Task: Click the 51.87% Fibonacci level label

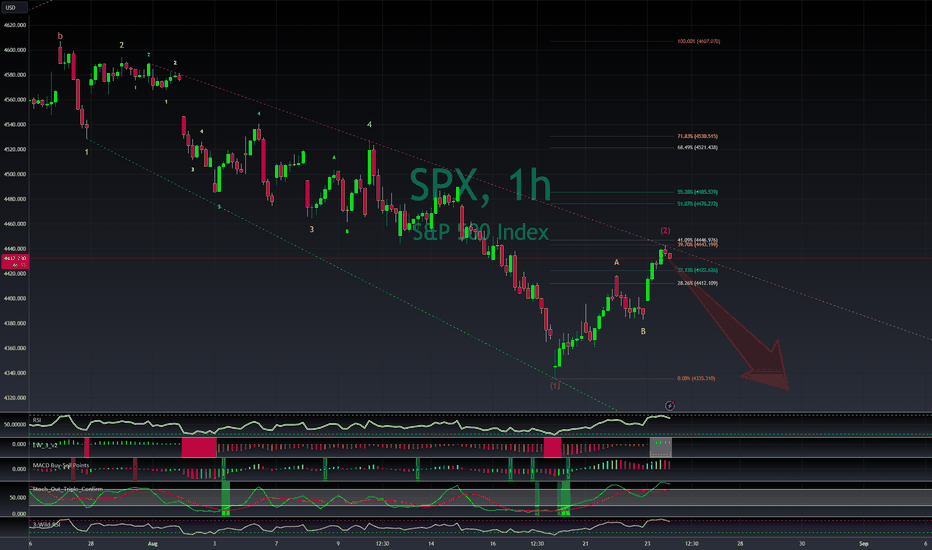Action: pyautogui.click(x=697, y=203)
